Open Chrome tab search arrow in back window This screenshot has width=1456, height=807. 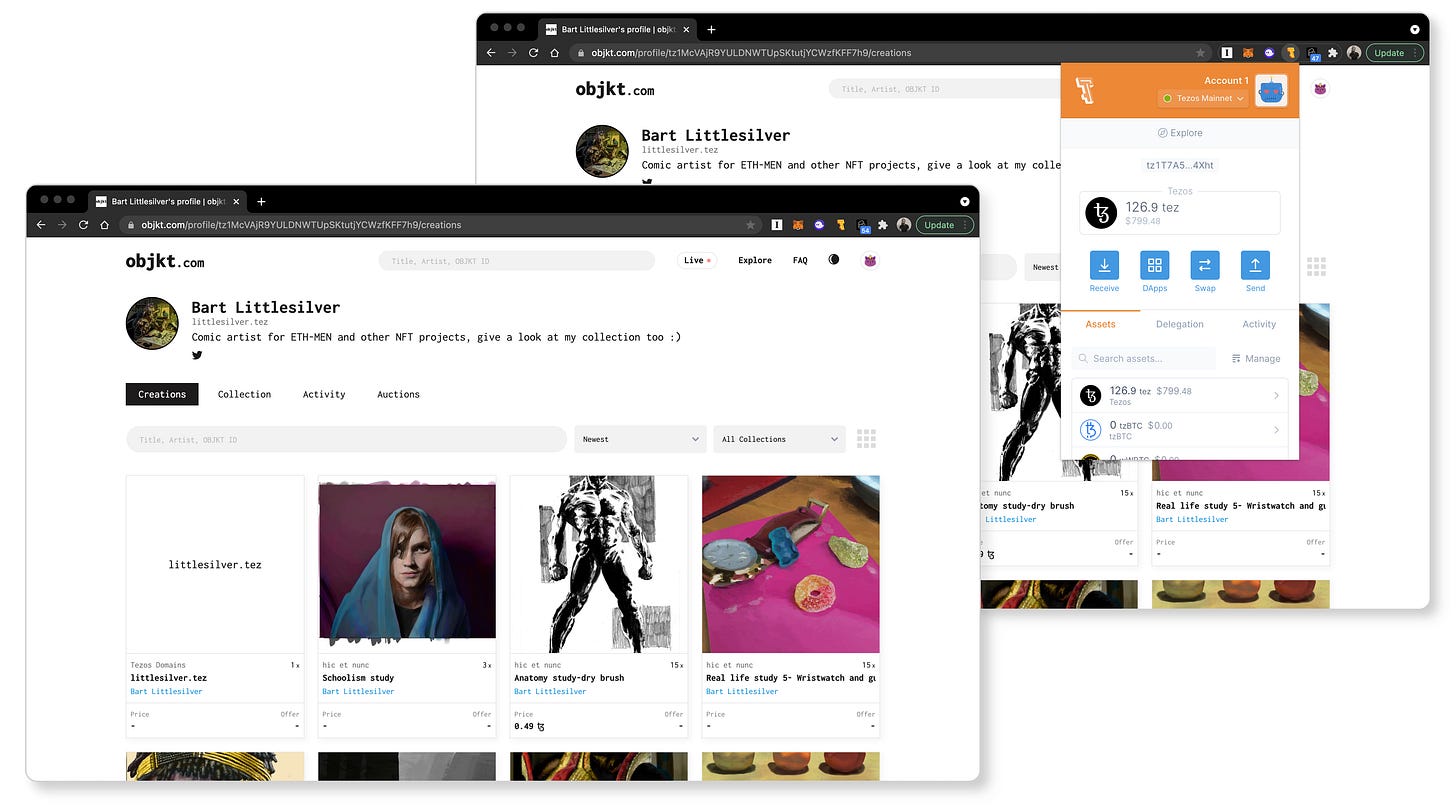click(x=1414, y=29)
